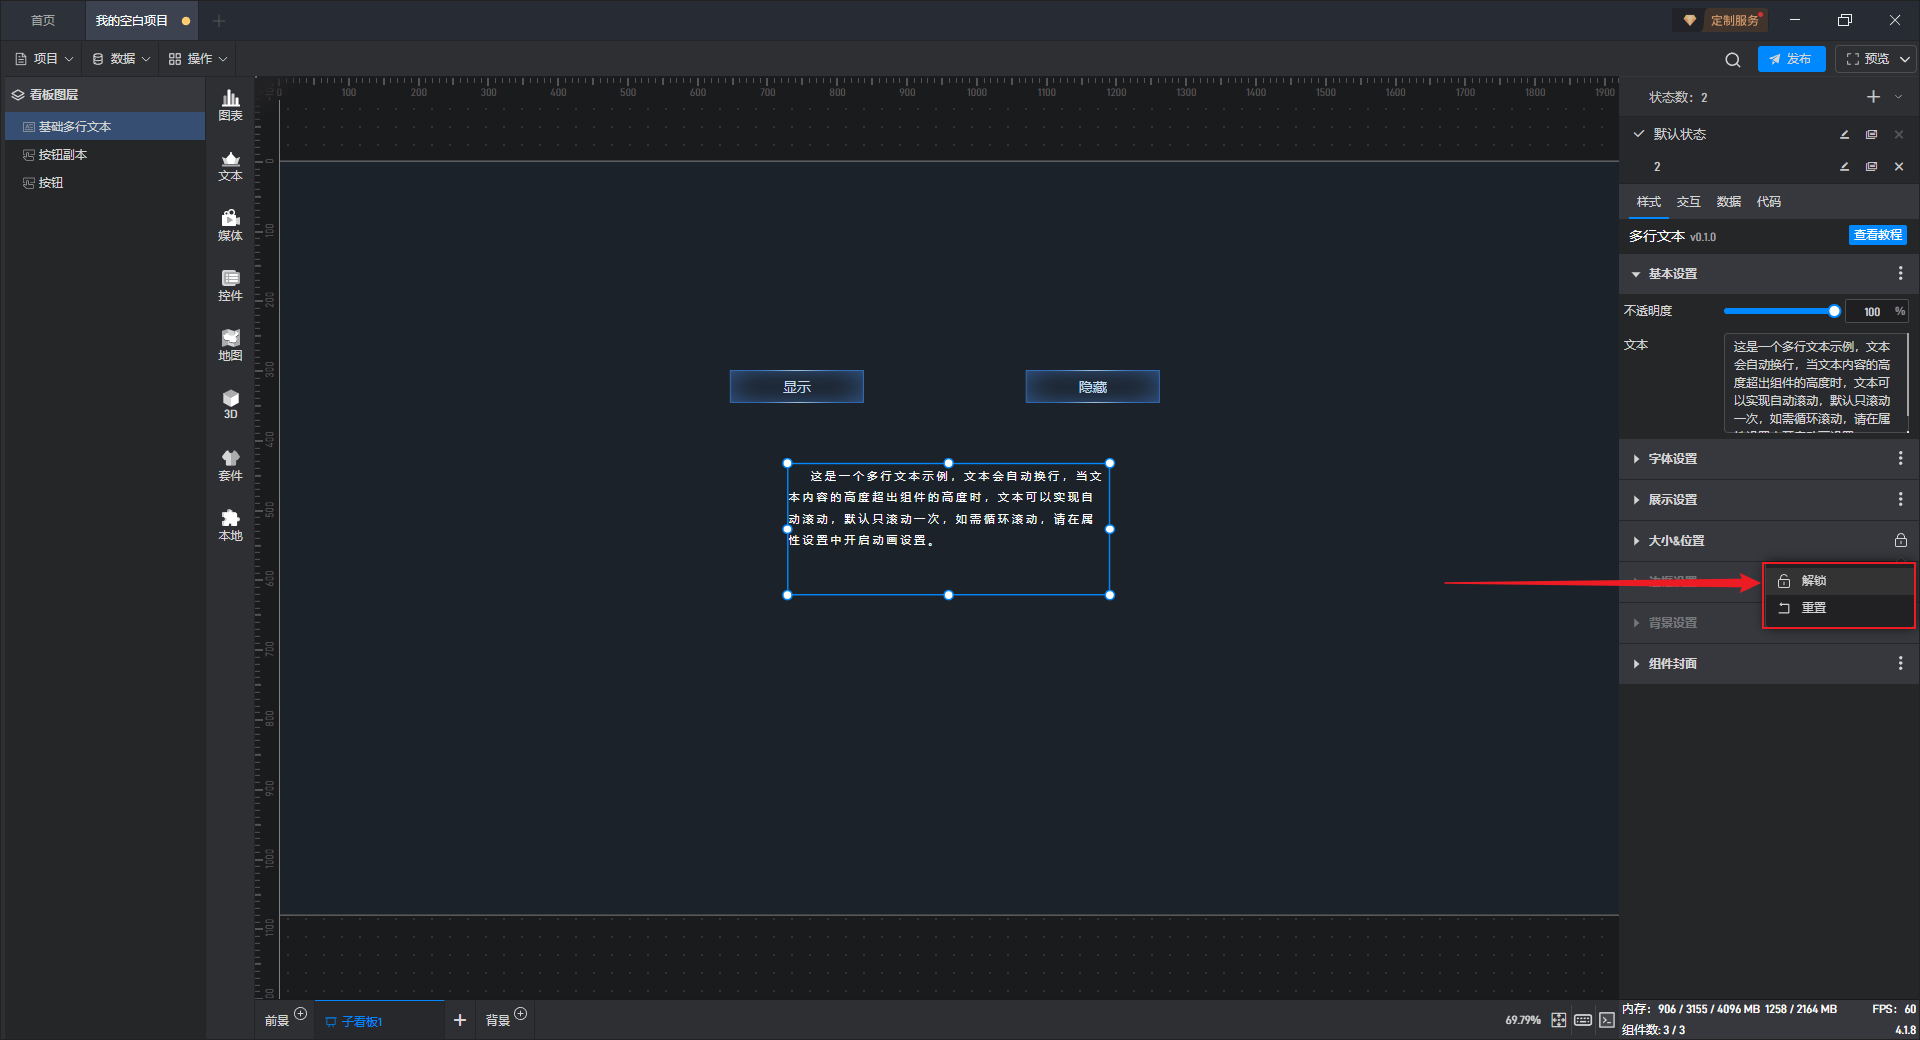Add a new state with plus icon

1873,97
